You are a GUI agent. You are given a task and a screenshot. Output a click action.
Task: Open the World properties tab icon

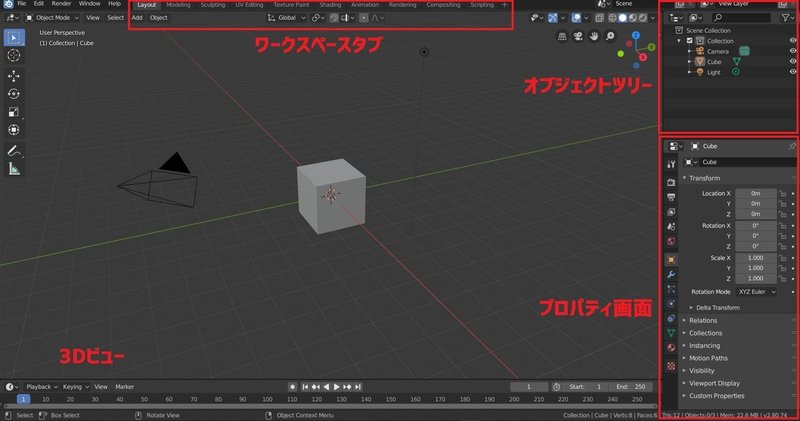671,241
